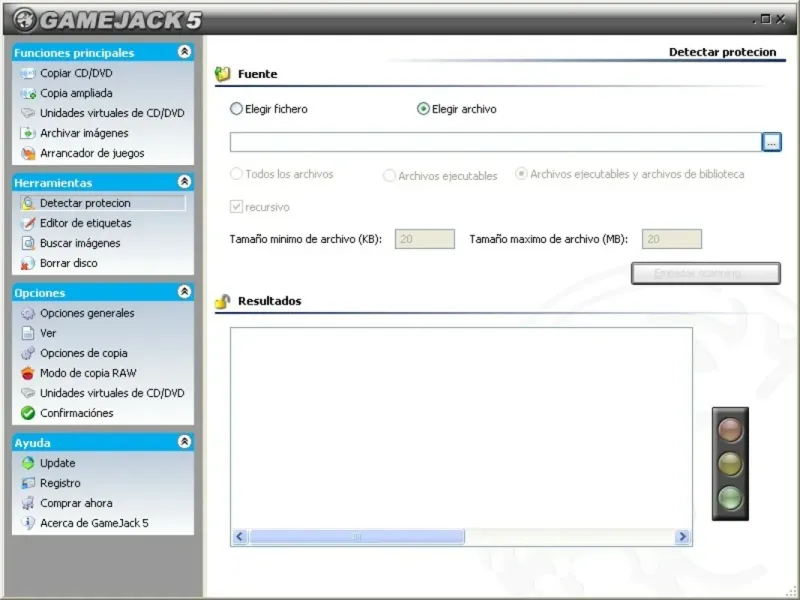Click the Copiar CD/DVD icon
The height and width of the screenshot is (600, 800).
28,73
